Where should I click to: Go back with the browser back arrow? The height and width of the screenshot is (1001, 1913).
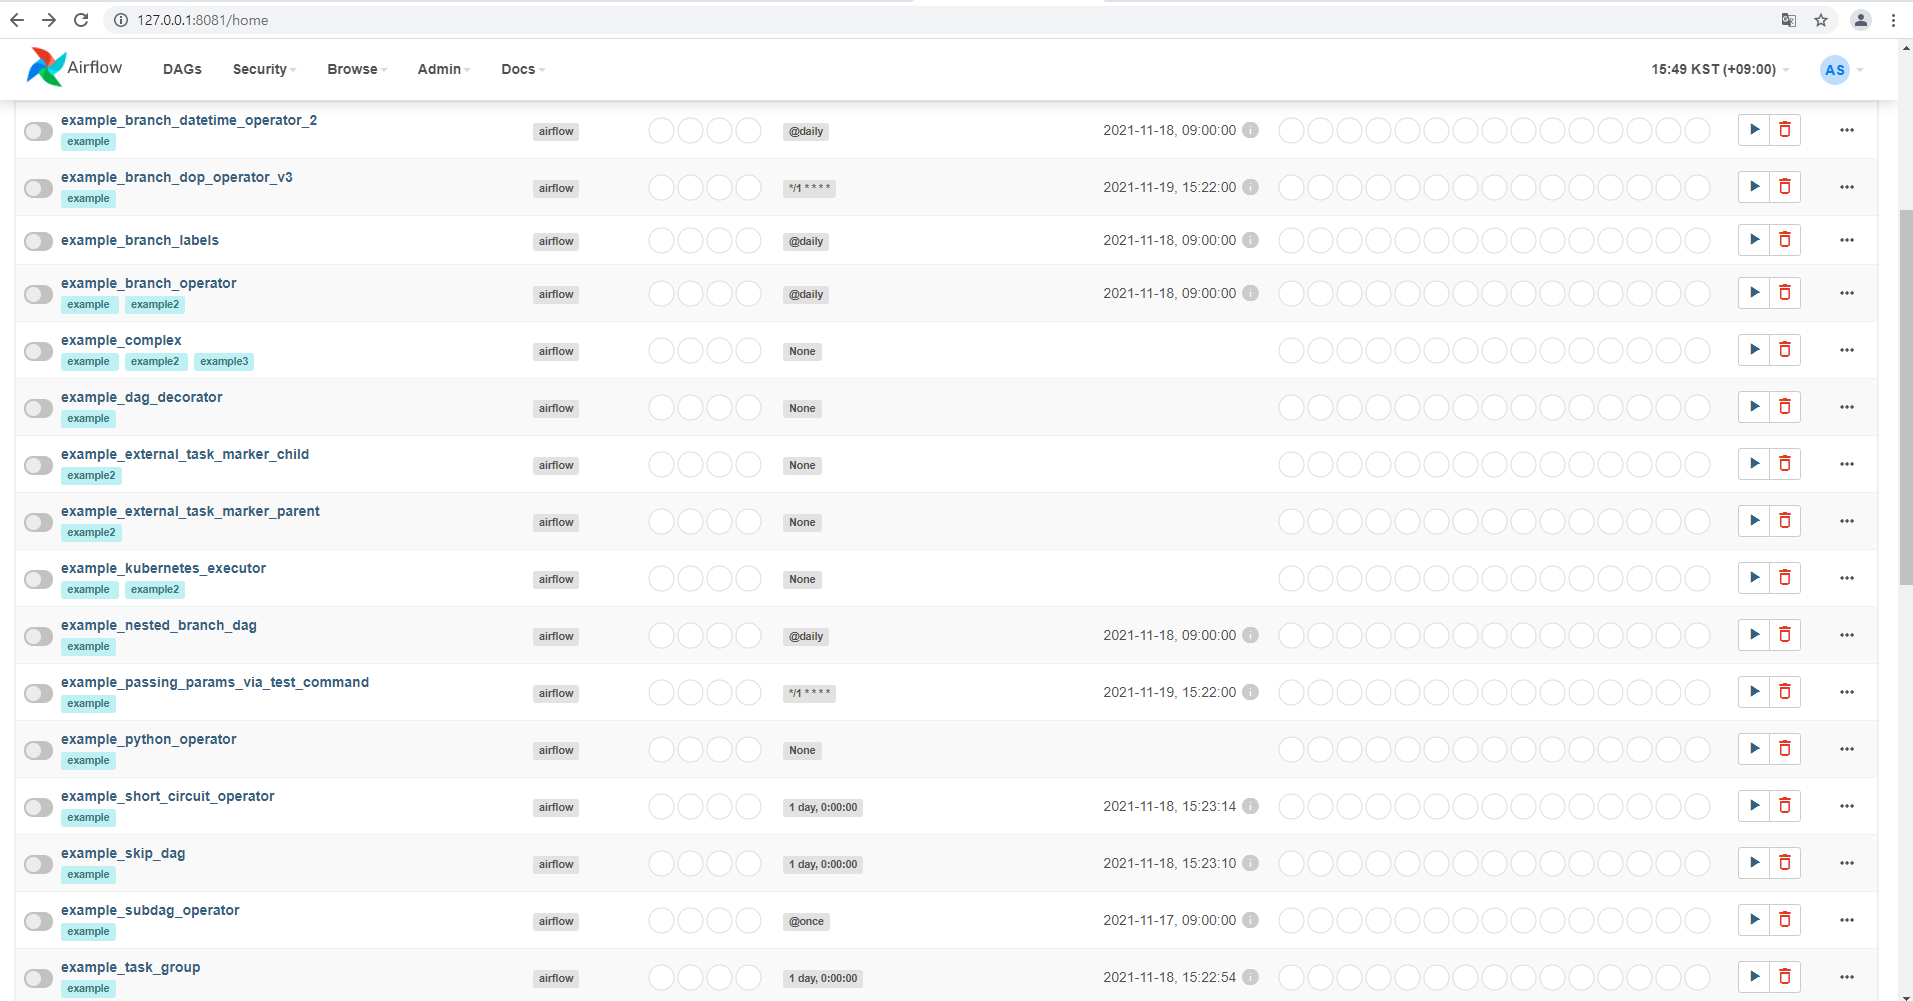[17, 20]
